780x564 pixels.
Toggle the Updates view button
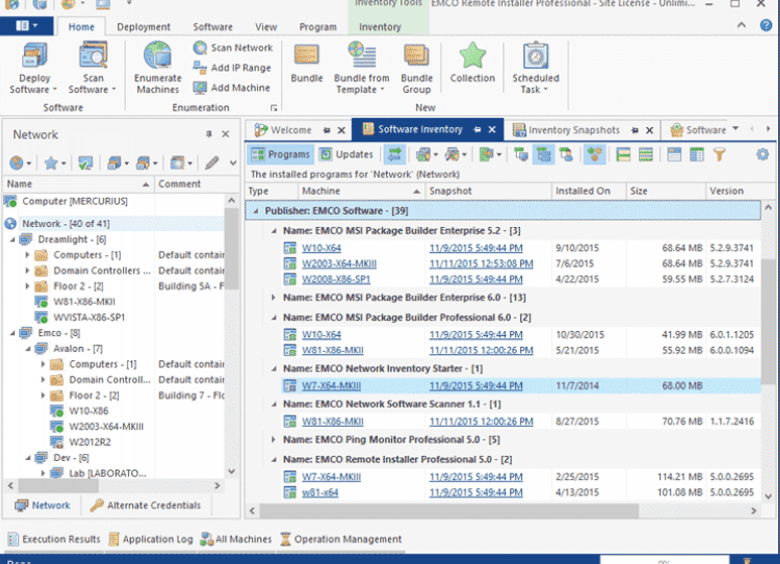[346, 155]
